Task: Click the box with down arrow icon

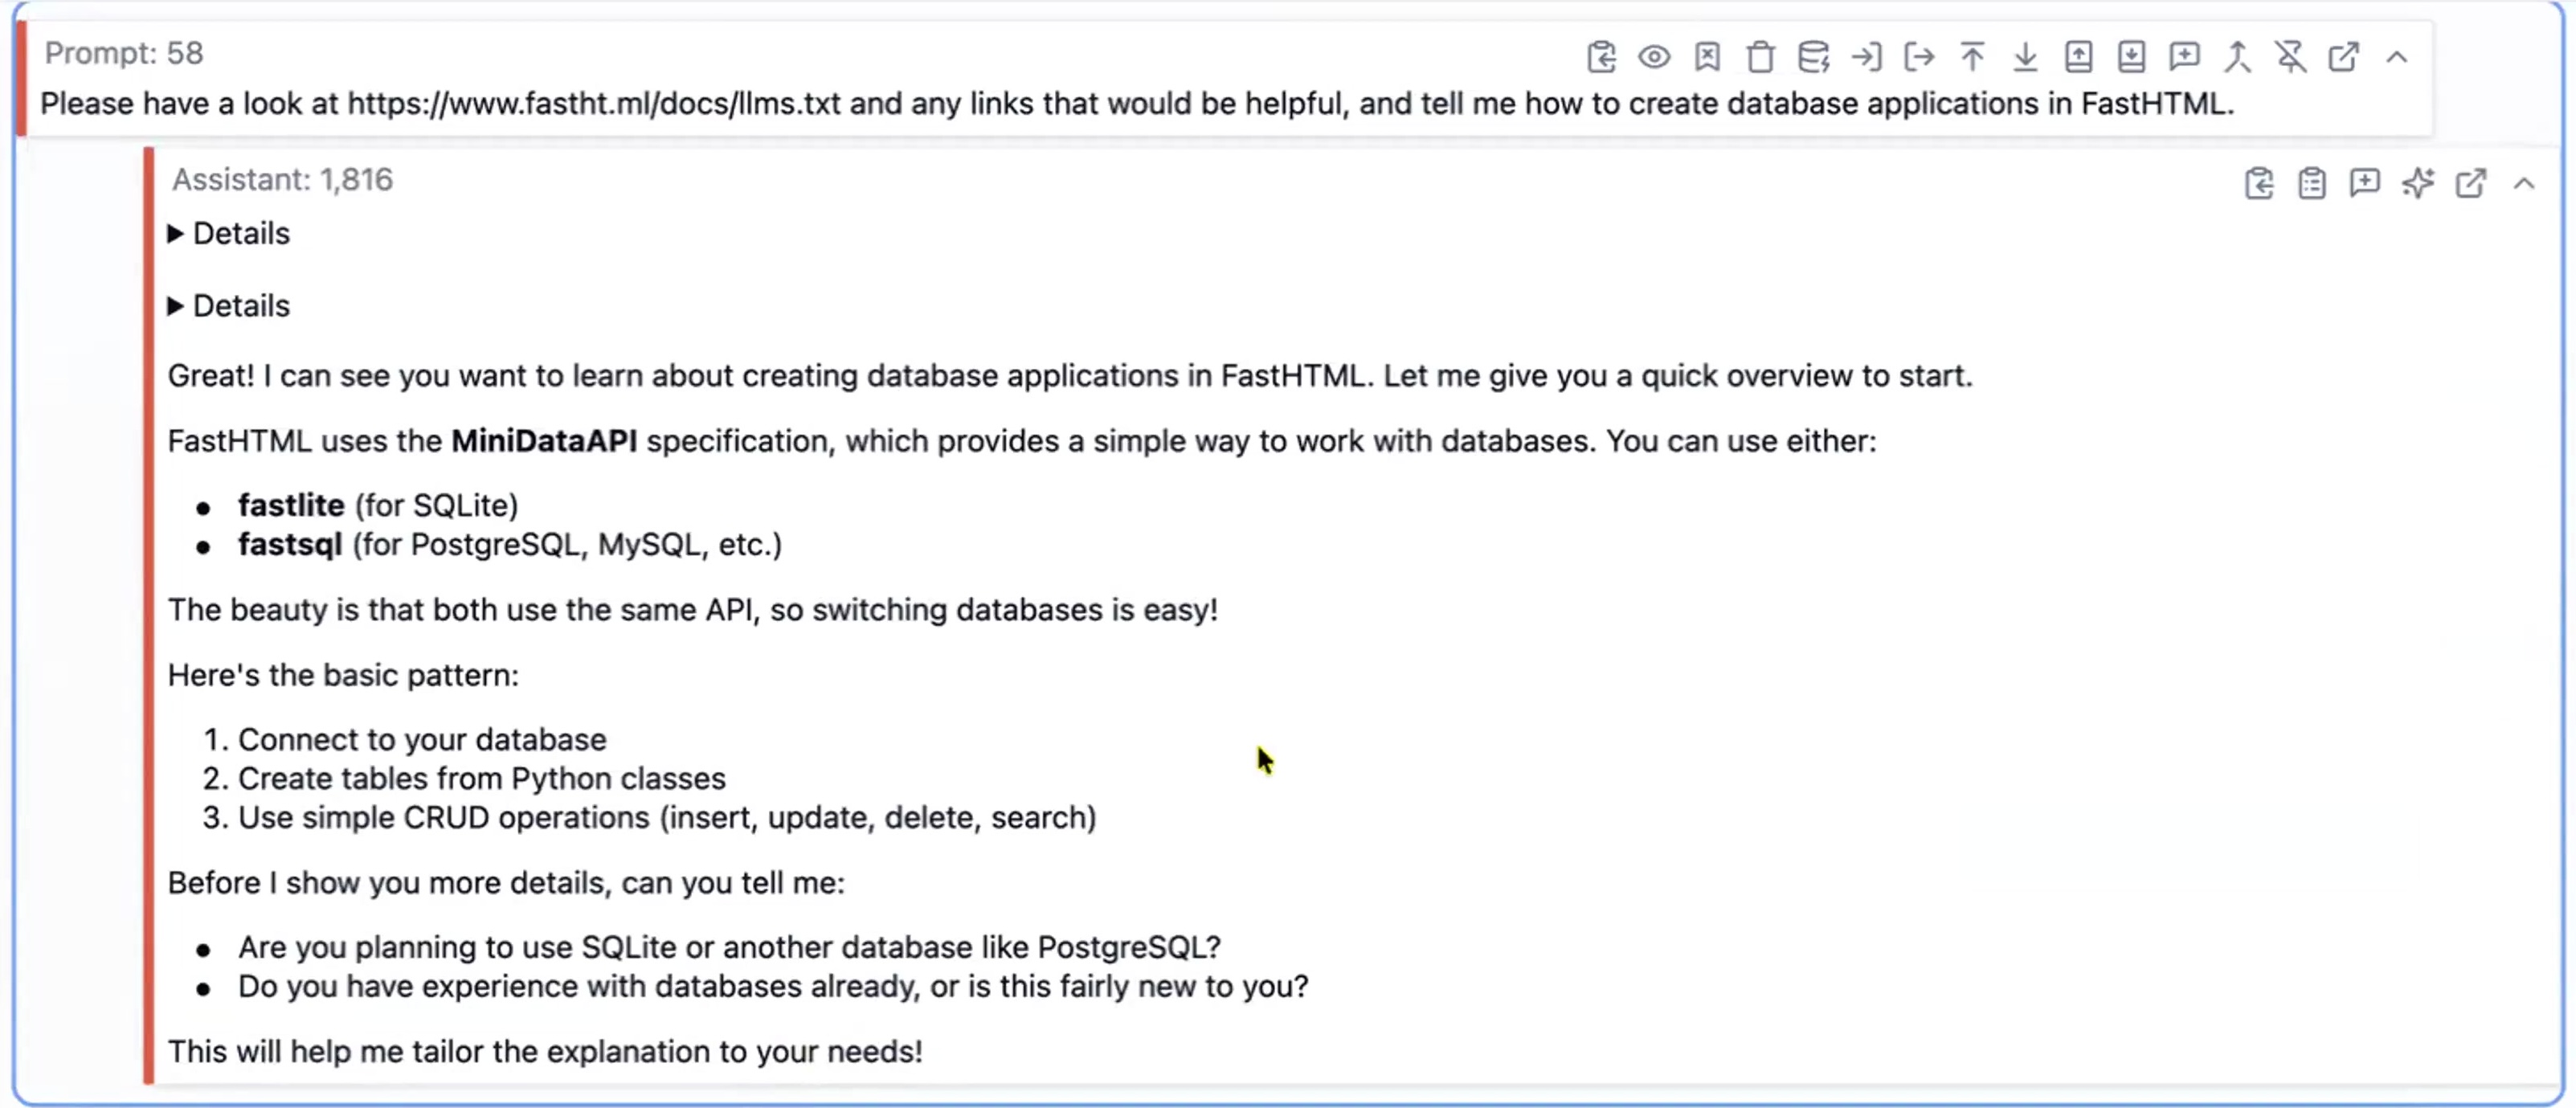Action: (x=2131, y=57)
